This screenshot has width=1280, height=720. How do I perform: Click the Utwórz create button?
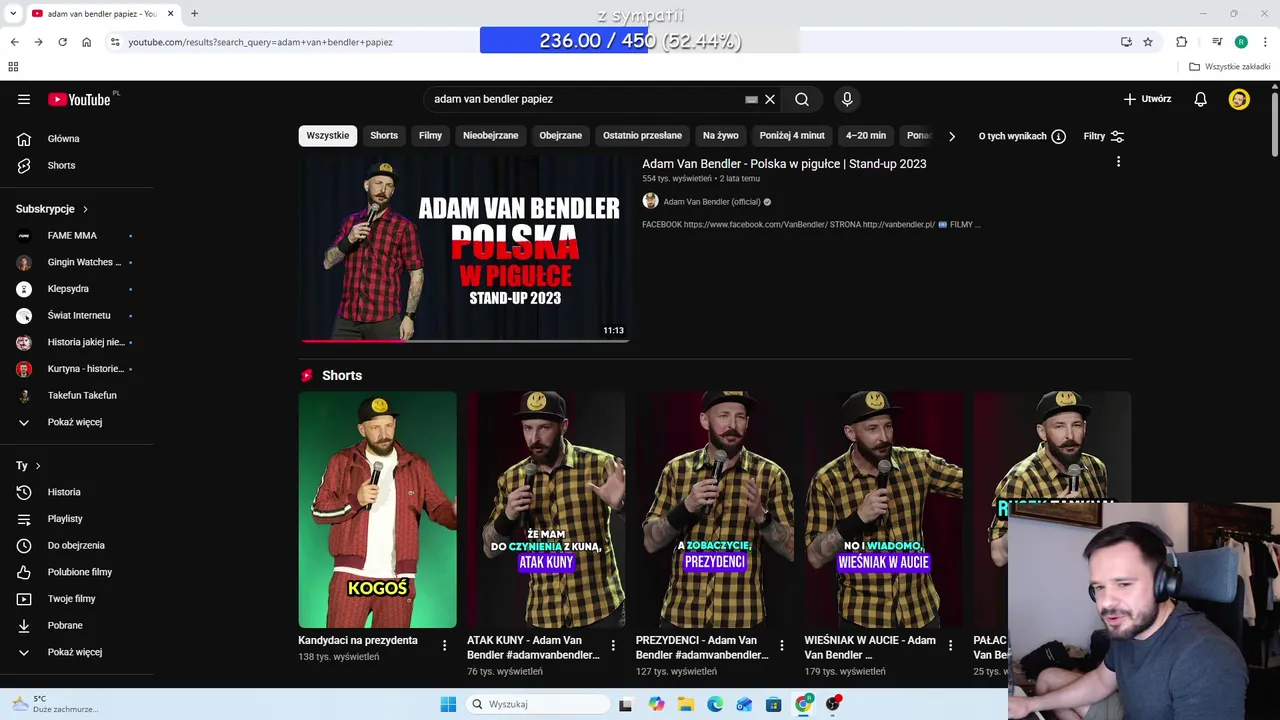(1147, 99)
